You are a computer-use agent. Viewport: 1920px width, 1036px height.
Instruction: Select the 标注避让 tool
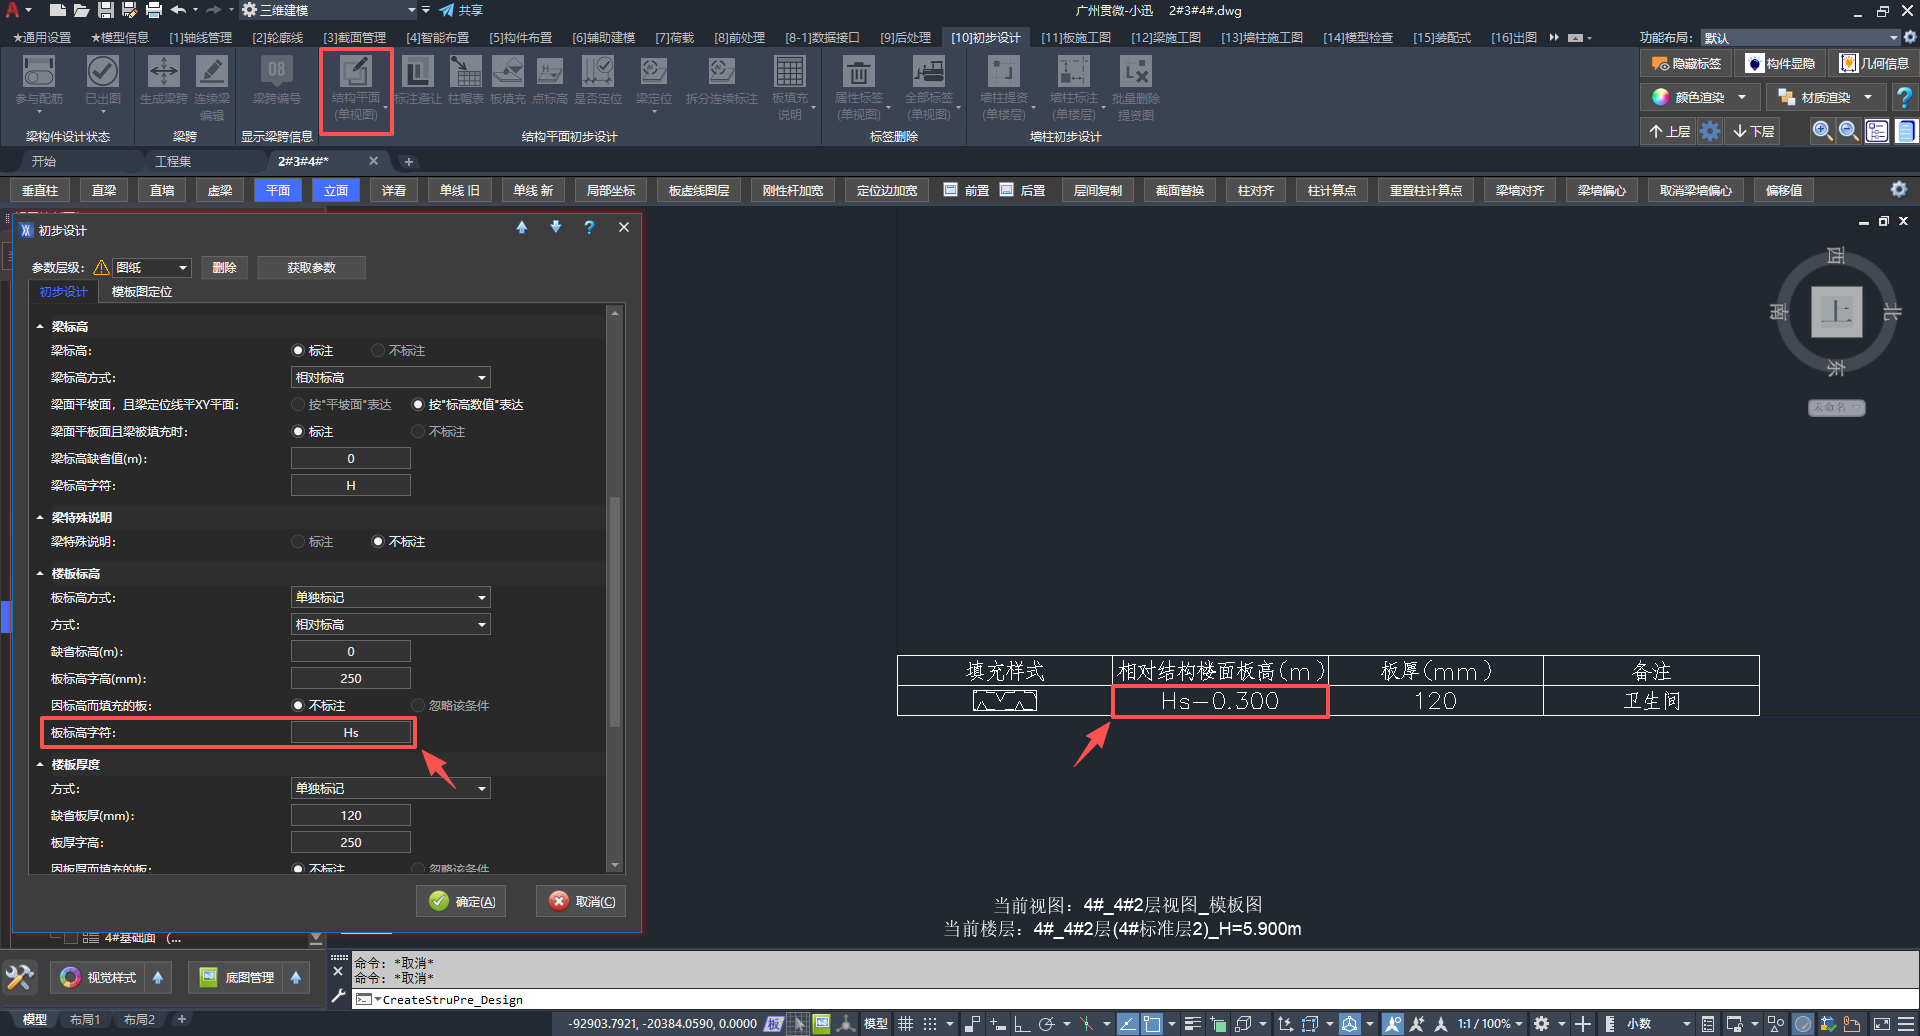(418, 80)
